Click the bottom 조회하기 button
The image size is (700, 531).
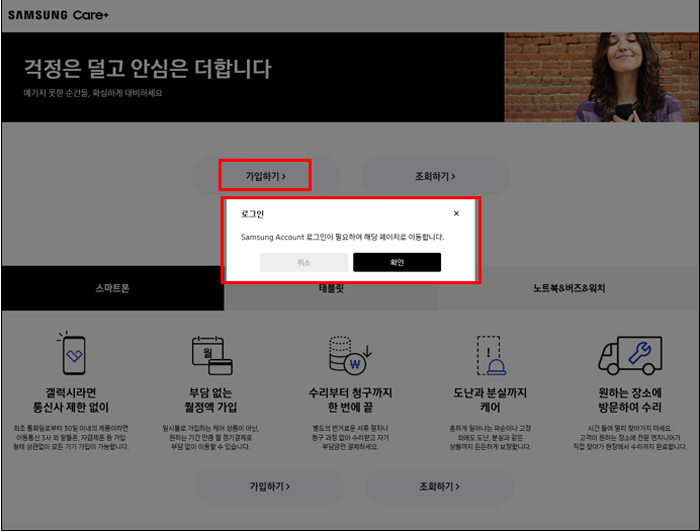(439, 486)
